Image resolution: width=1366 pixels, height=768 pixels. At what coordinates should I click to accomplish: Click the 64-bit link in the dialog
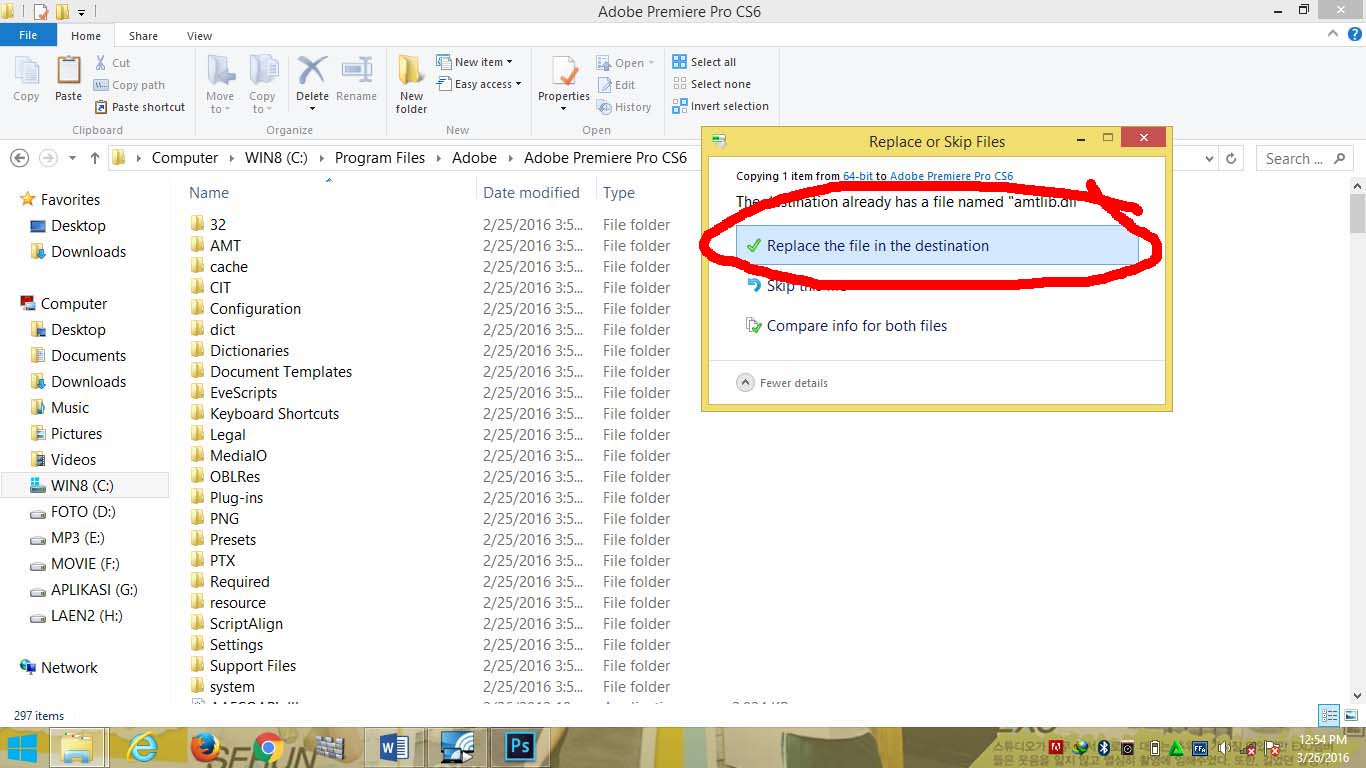point(858,176)
